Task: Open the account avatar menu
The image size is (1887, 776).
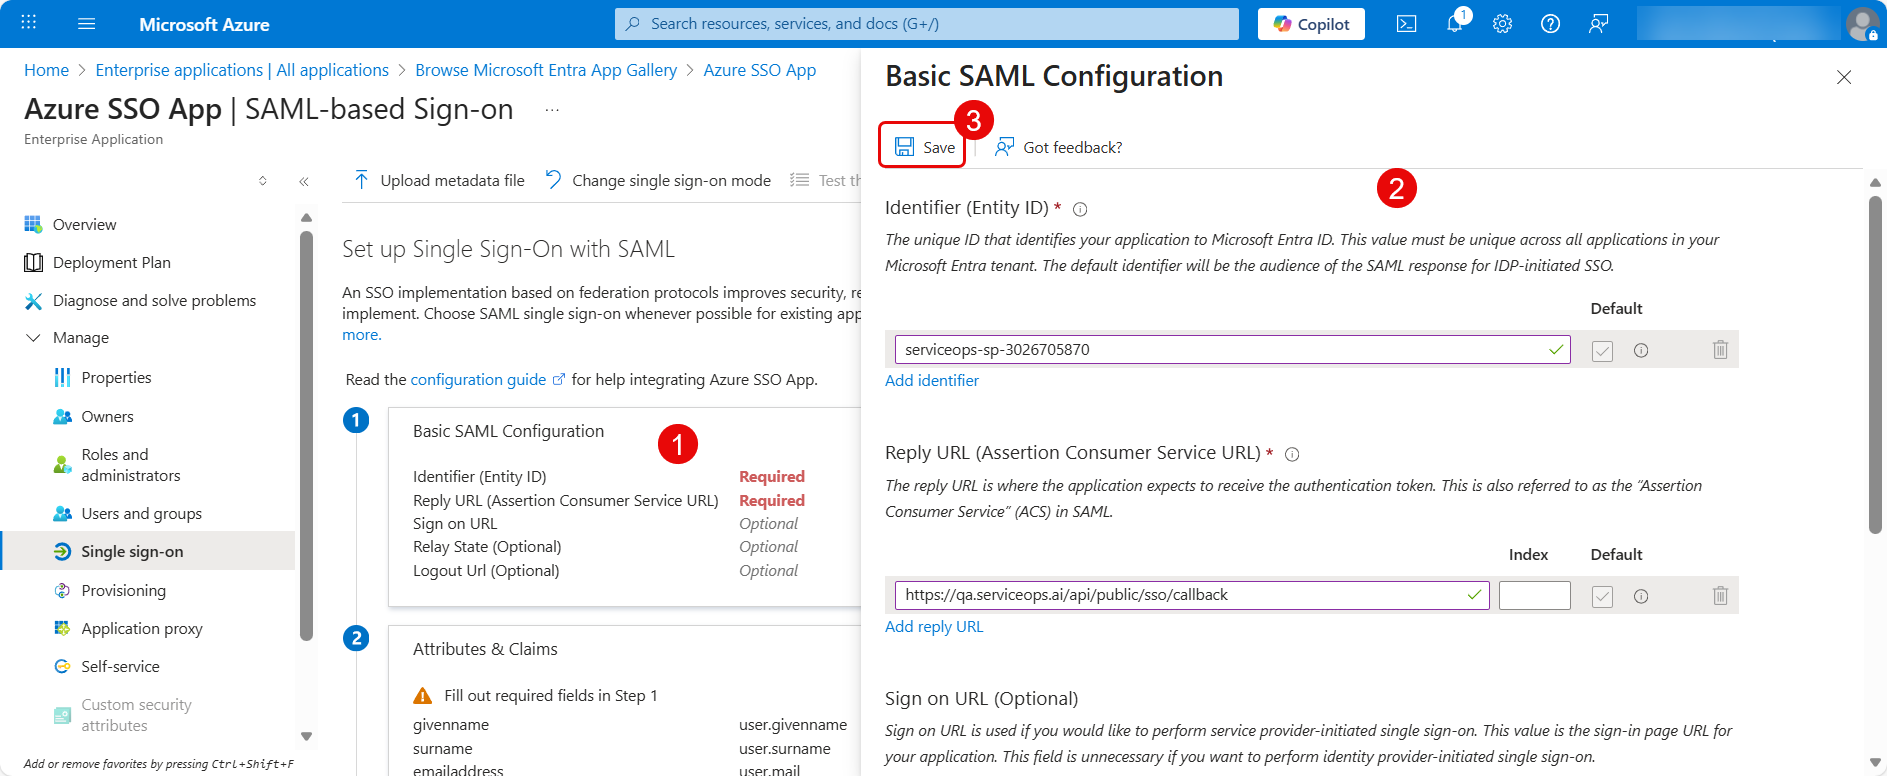Action: click(1862, 24)
